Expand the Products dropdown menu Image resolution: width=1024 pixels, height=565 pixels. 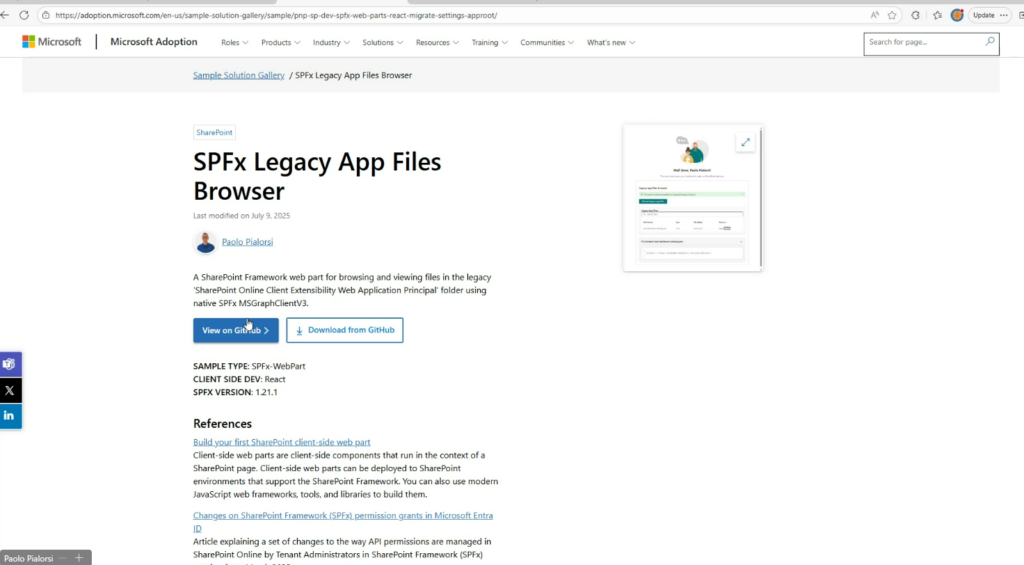pos(281,43)
